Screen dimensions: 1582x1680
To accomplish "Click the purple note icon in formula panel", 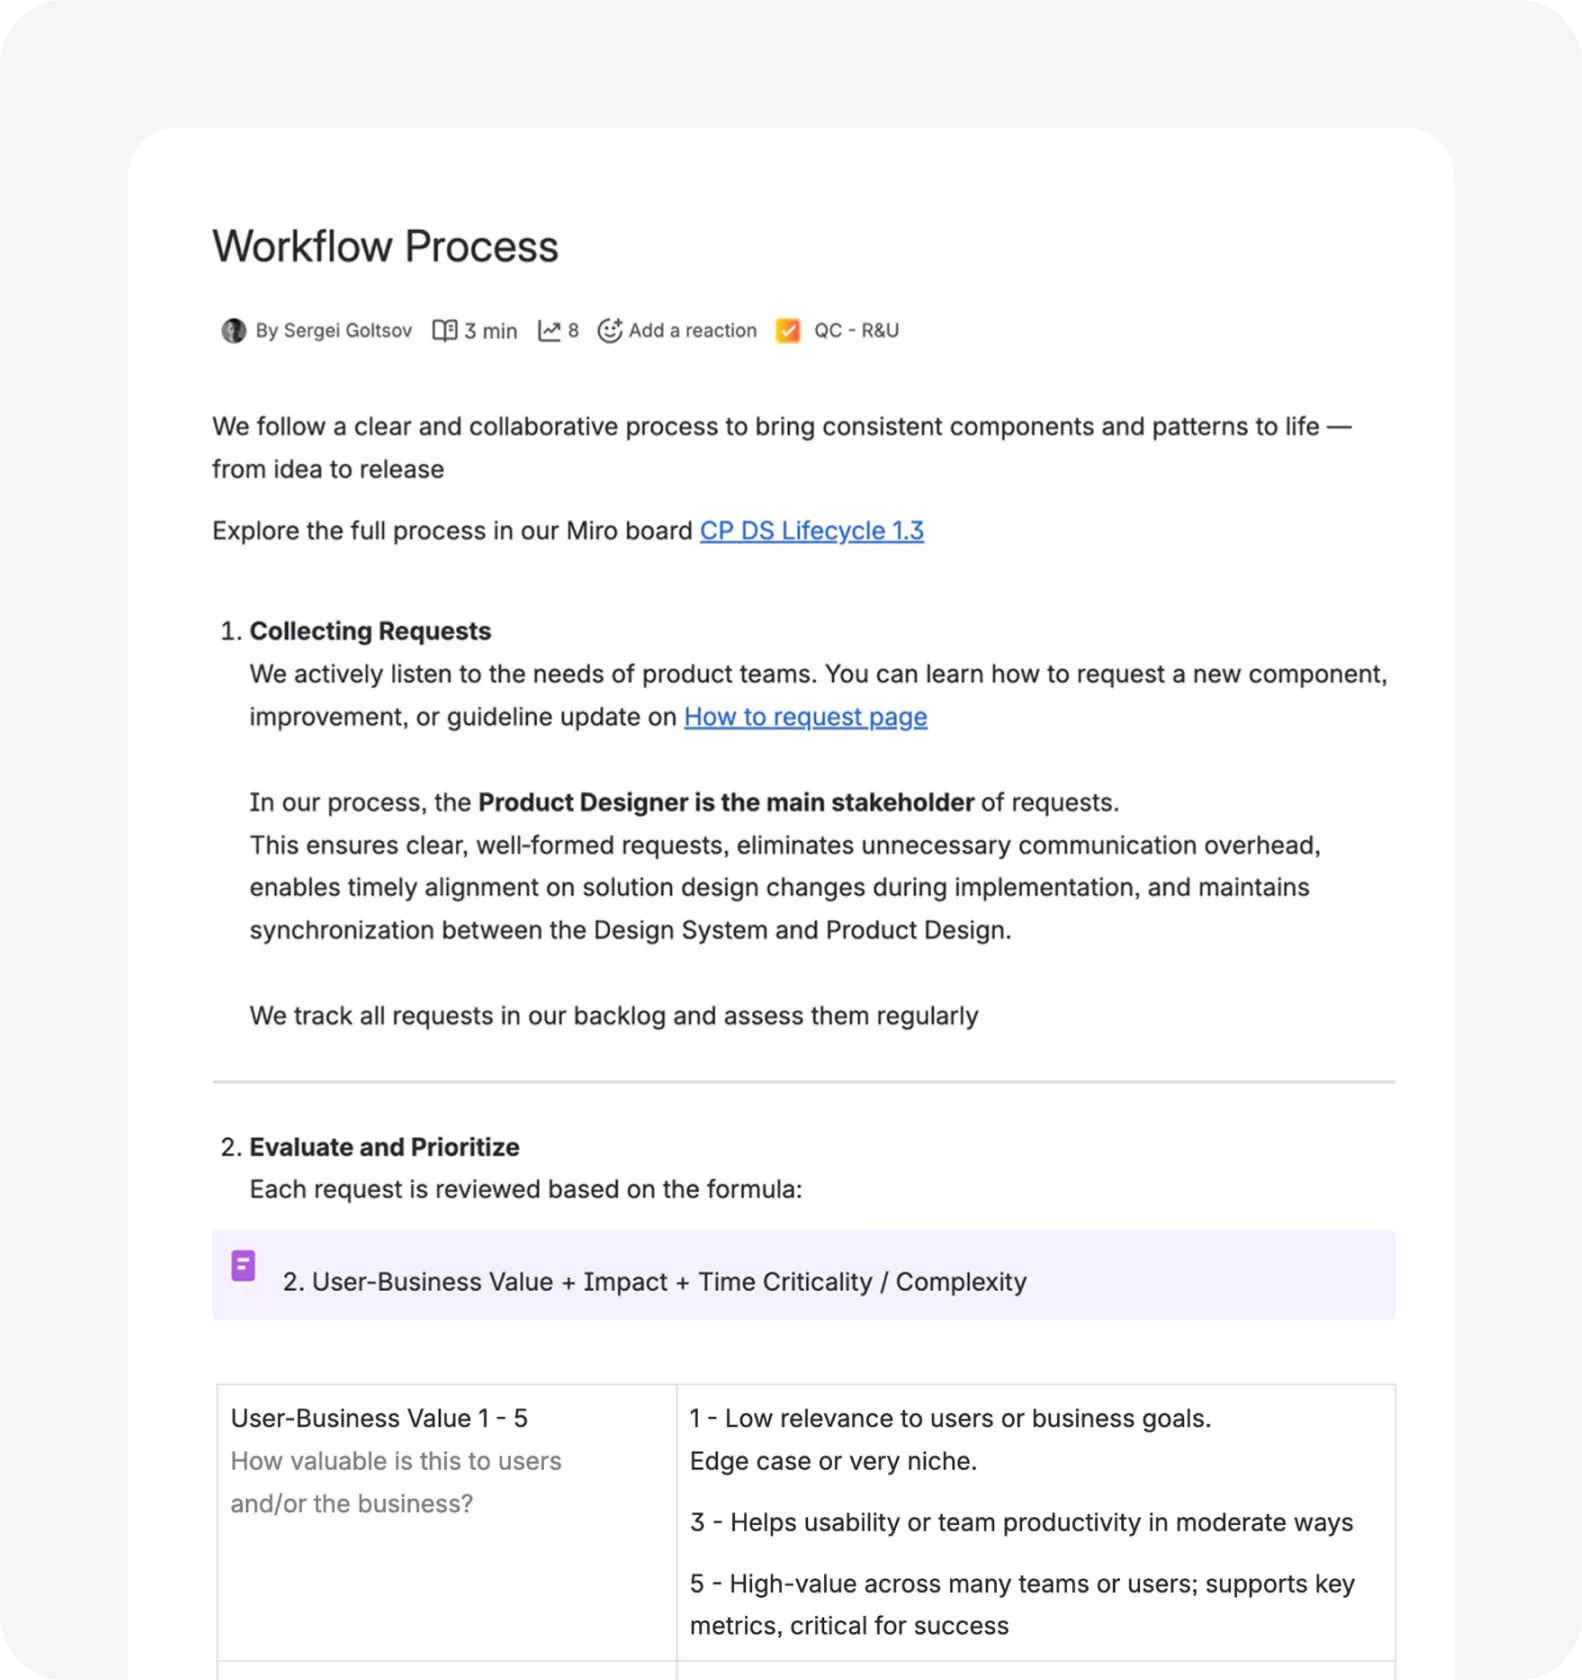I will click(x=243, y=1266).
